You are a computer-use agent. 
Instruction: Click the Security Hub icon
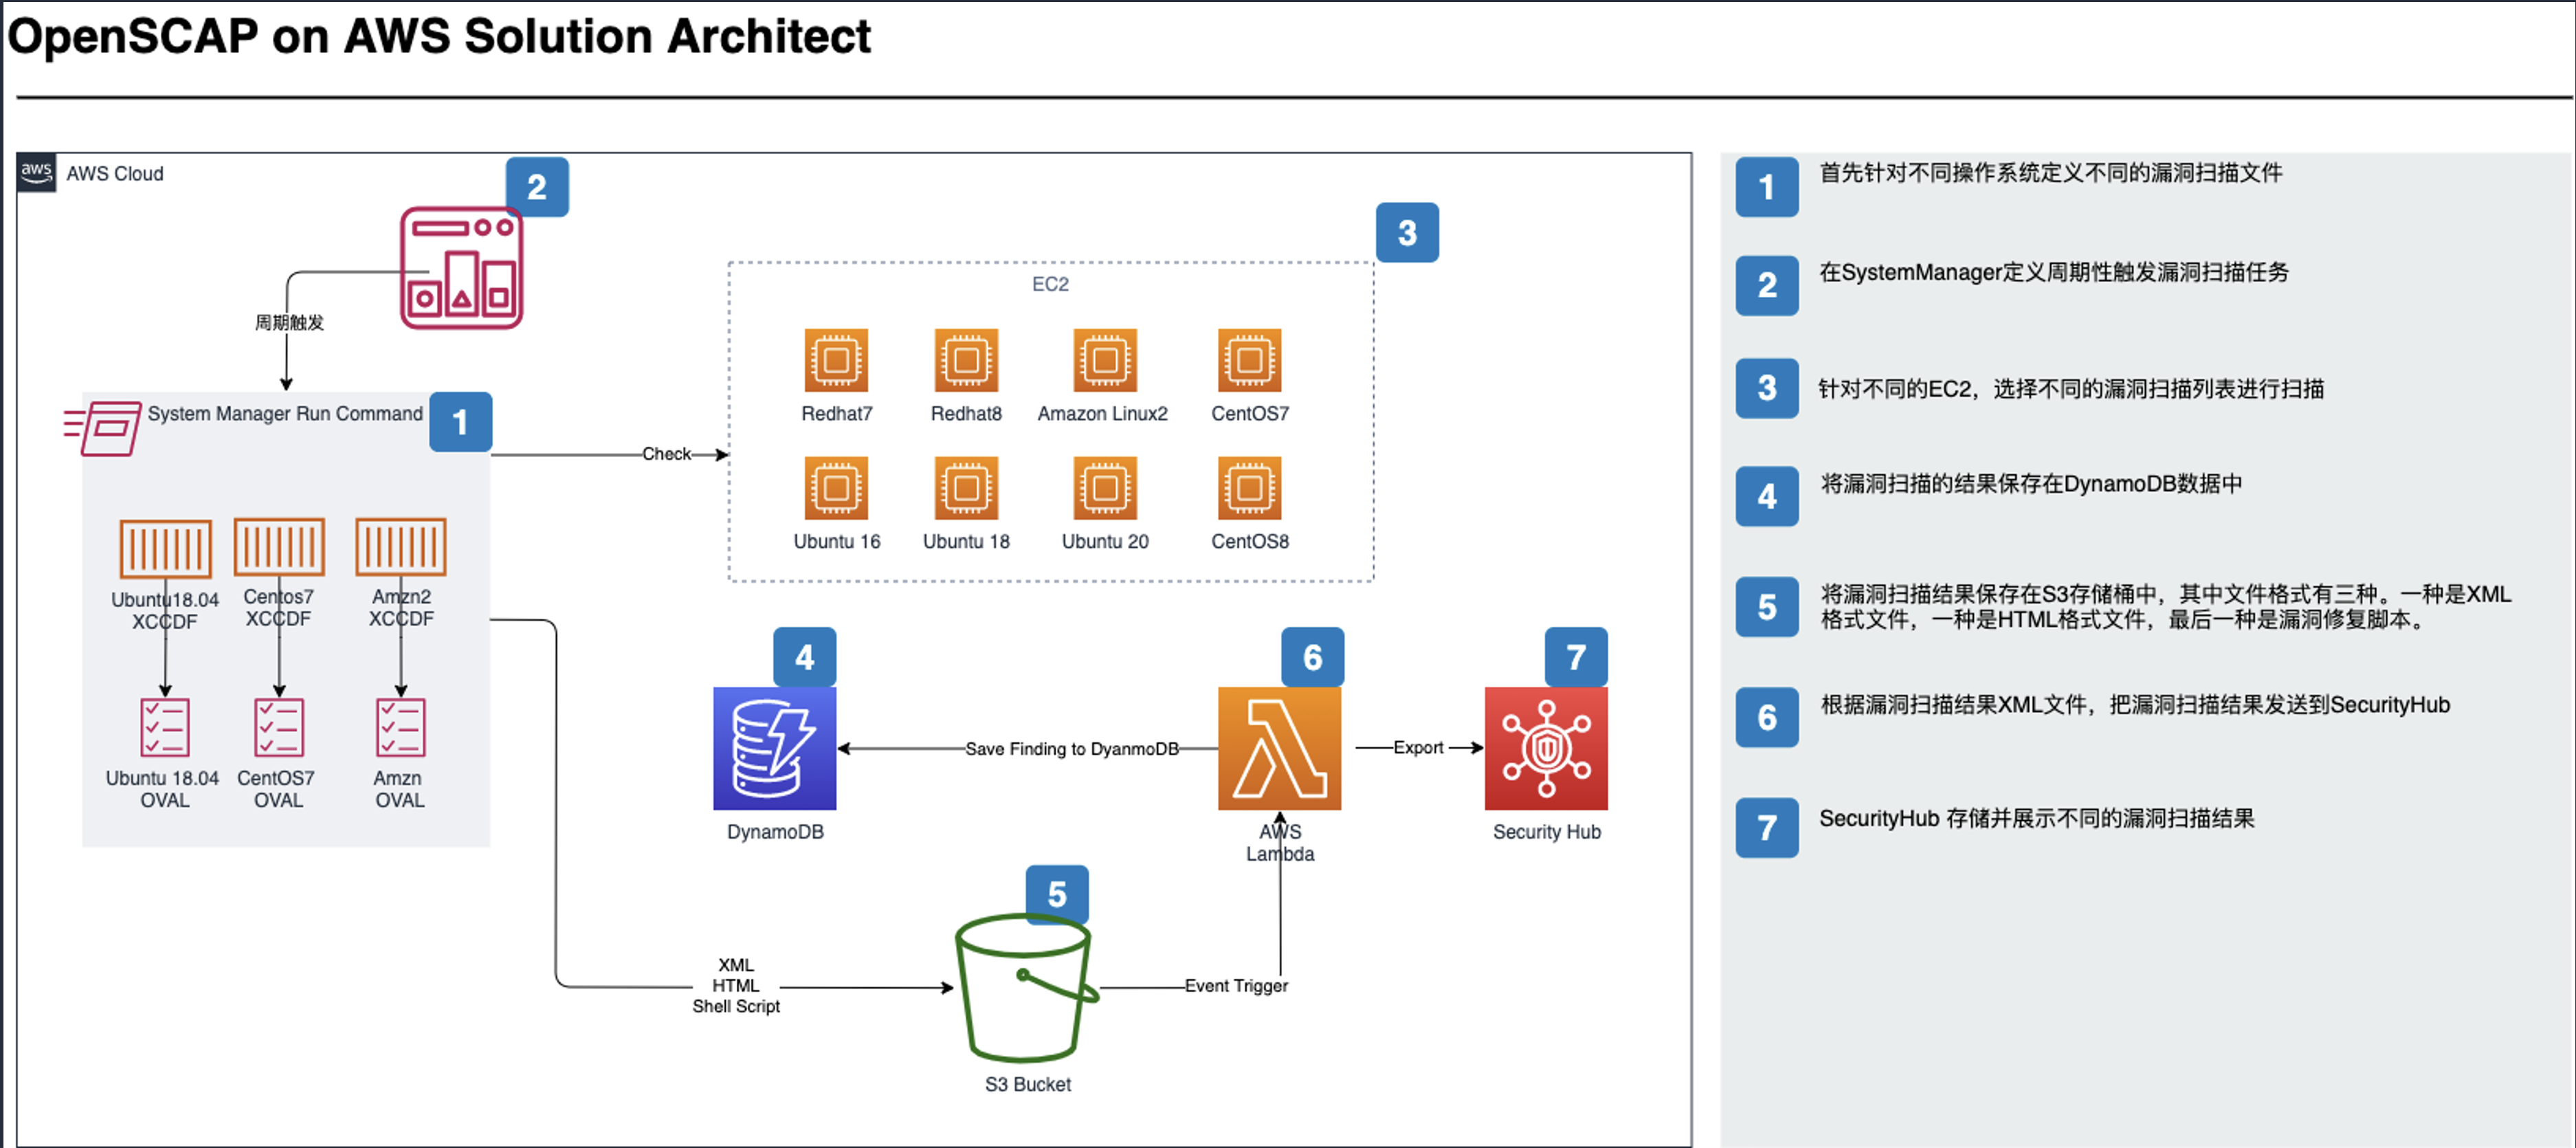[1546, 748]
